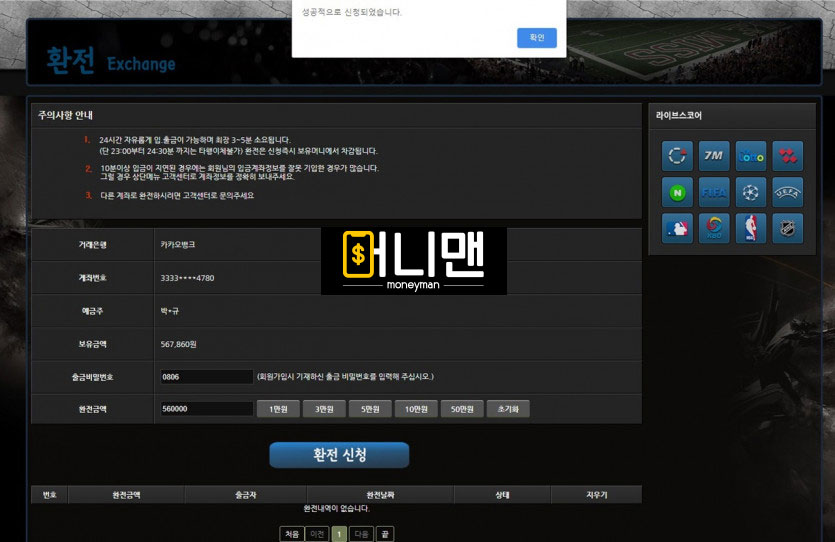This screenshot has height=542, width=835.
Task: Select the NHL shield icon
Action: 787,229
